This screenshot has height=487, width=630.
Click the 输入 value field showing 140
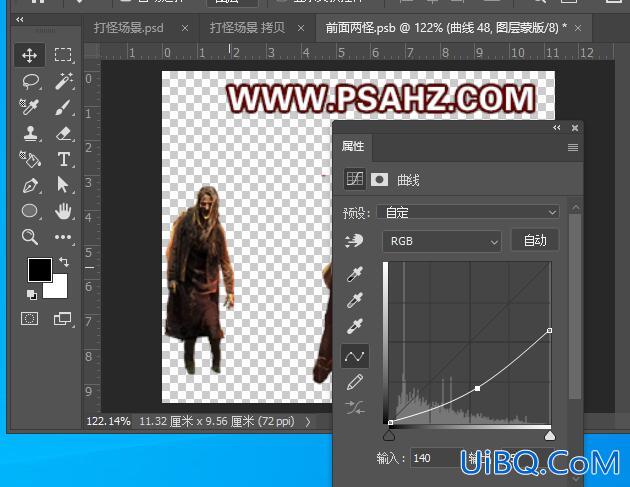coord(436,458)
